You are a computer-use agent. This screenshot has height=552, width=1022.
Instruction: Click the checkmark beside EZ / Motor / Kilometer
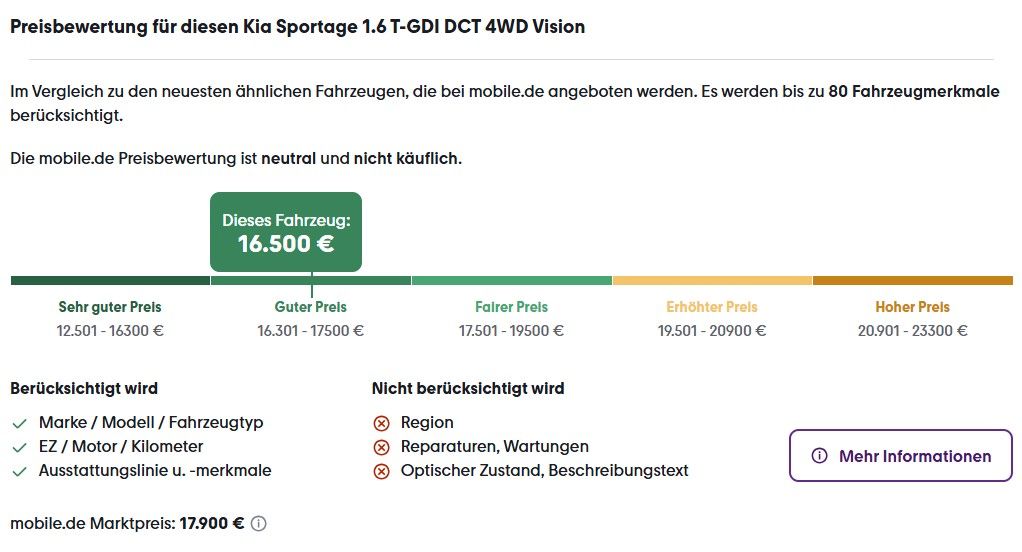(19, 447)
